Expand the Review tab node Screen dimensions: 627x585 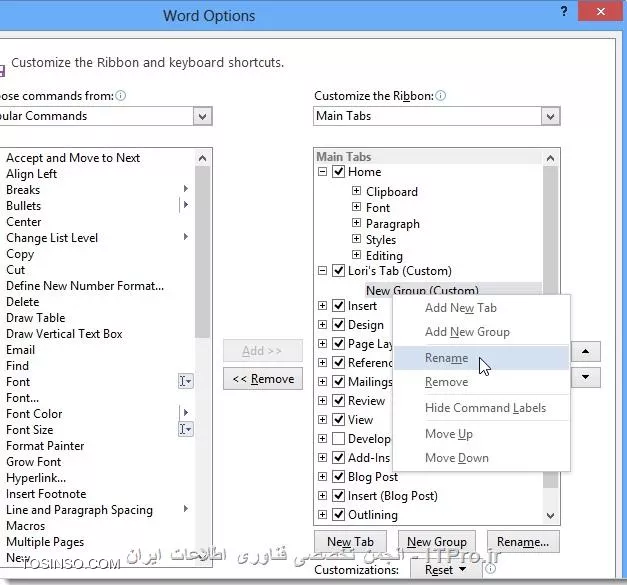pos(322,400)
